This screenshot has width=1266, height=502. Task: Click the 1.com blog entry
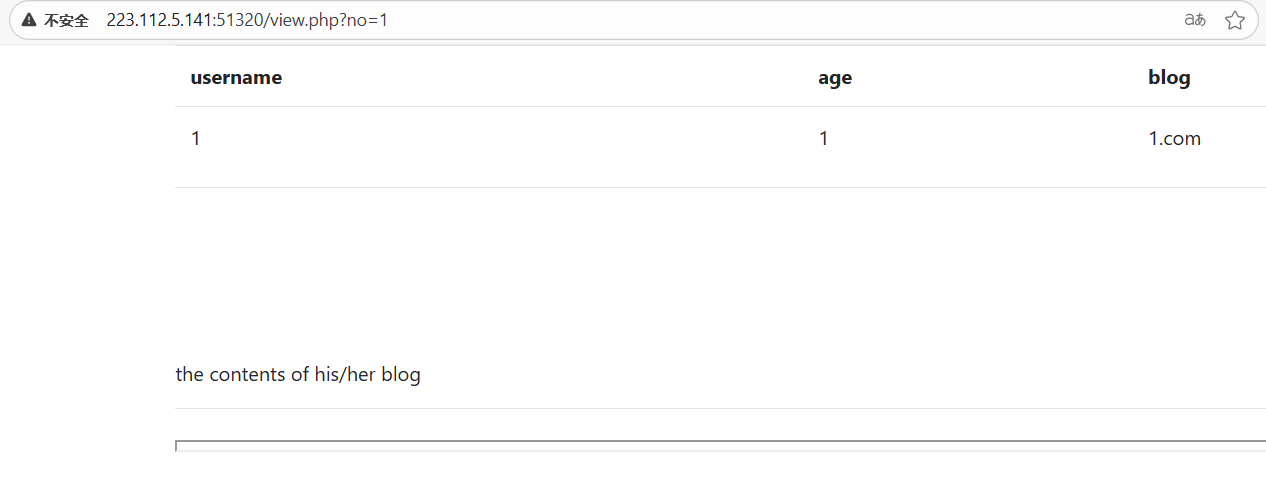(x=1174, y=139)
